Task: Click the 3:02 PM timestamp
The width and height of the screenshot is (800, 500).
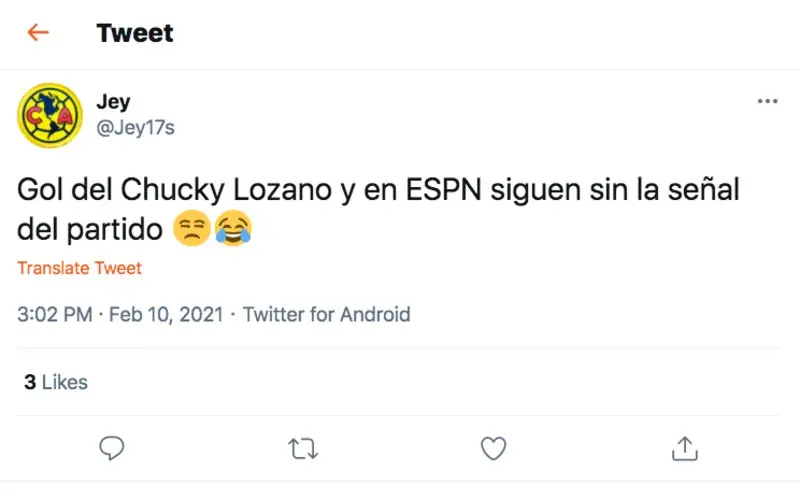Action: (x=55, y=314)
